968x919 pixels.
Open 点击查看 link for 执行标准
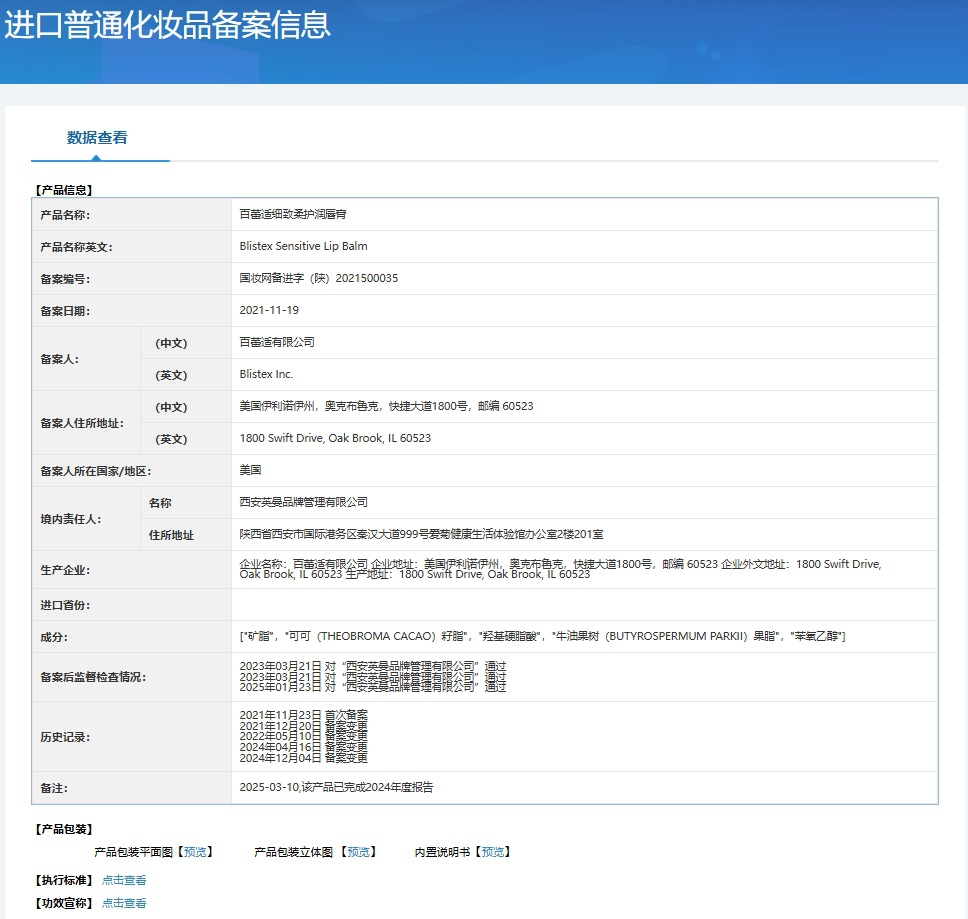point(124,880)
